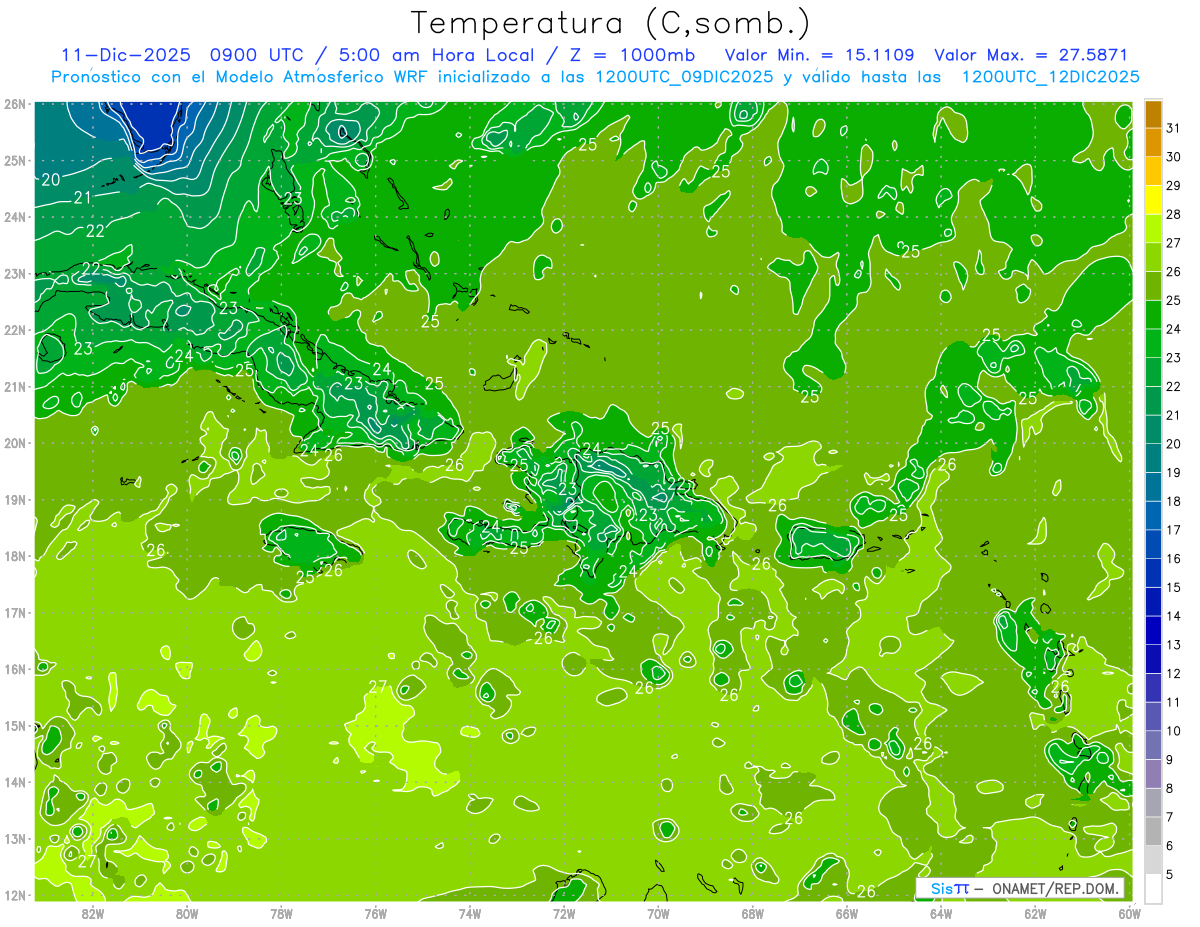
Task: Click the legend swatch between 26 and 27
Action: pyautogui.click(x=1153, y=258)
